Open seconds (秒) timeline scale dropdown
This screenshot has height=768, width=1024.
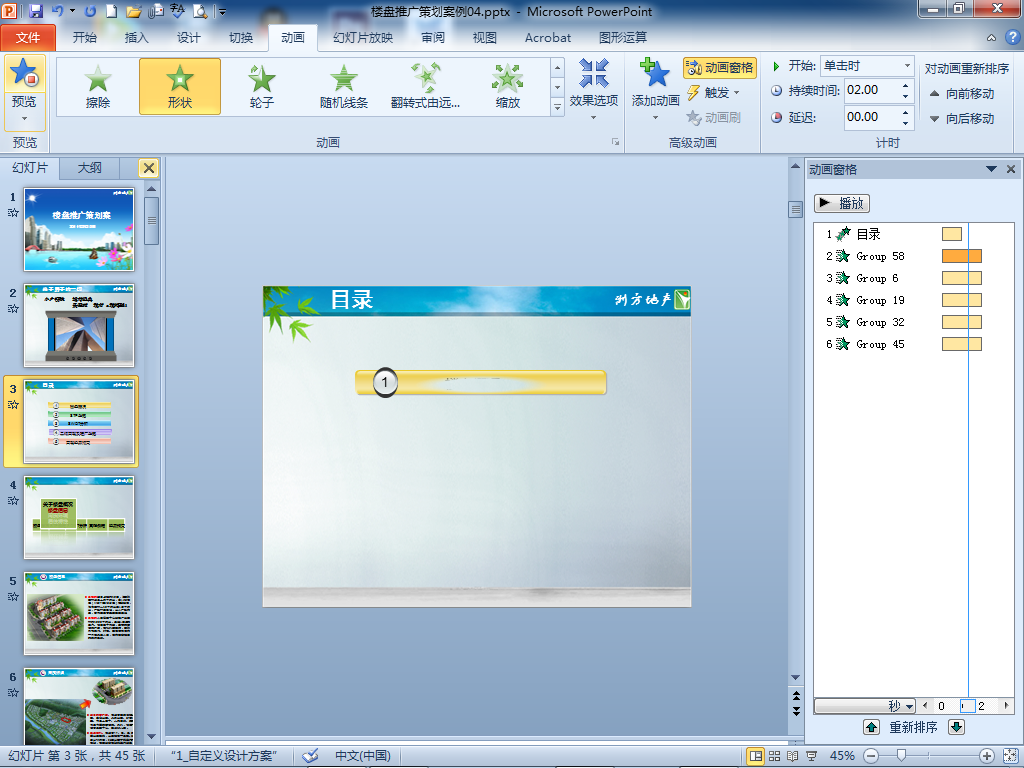click(910, 706)
